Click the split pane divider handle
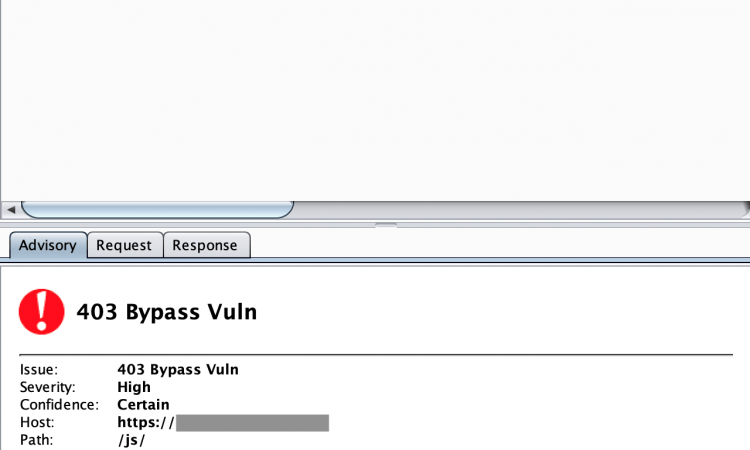Screen dimensions: 750x450 (x=386, y=224)
